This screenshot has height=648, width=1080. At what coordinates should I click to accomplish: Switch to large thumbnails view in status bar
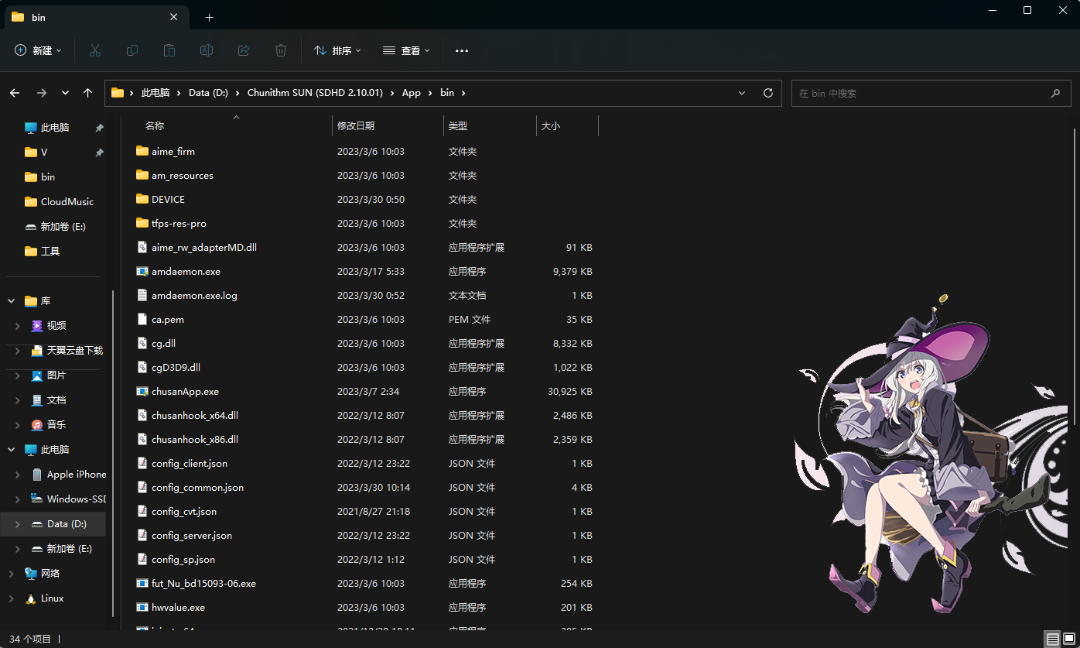pos(1068,638)
